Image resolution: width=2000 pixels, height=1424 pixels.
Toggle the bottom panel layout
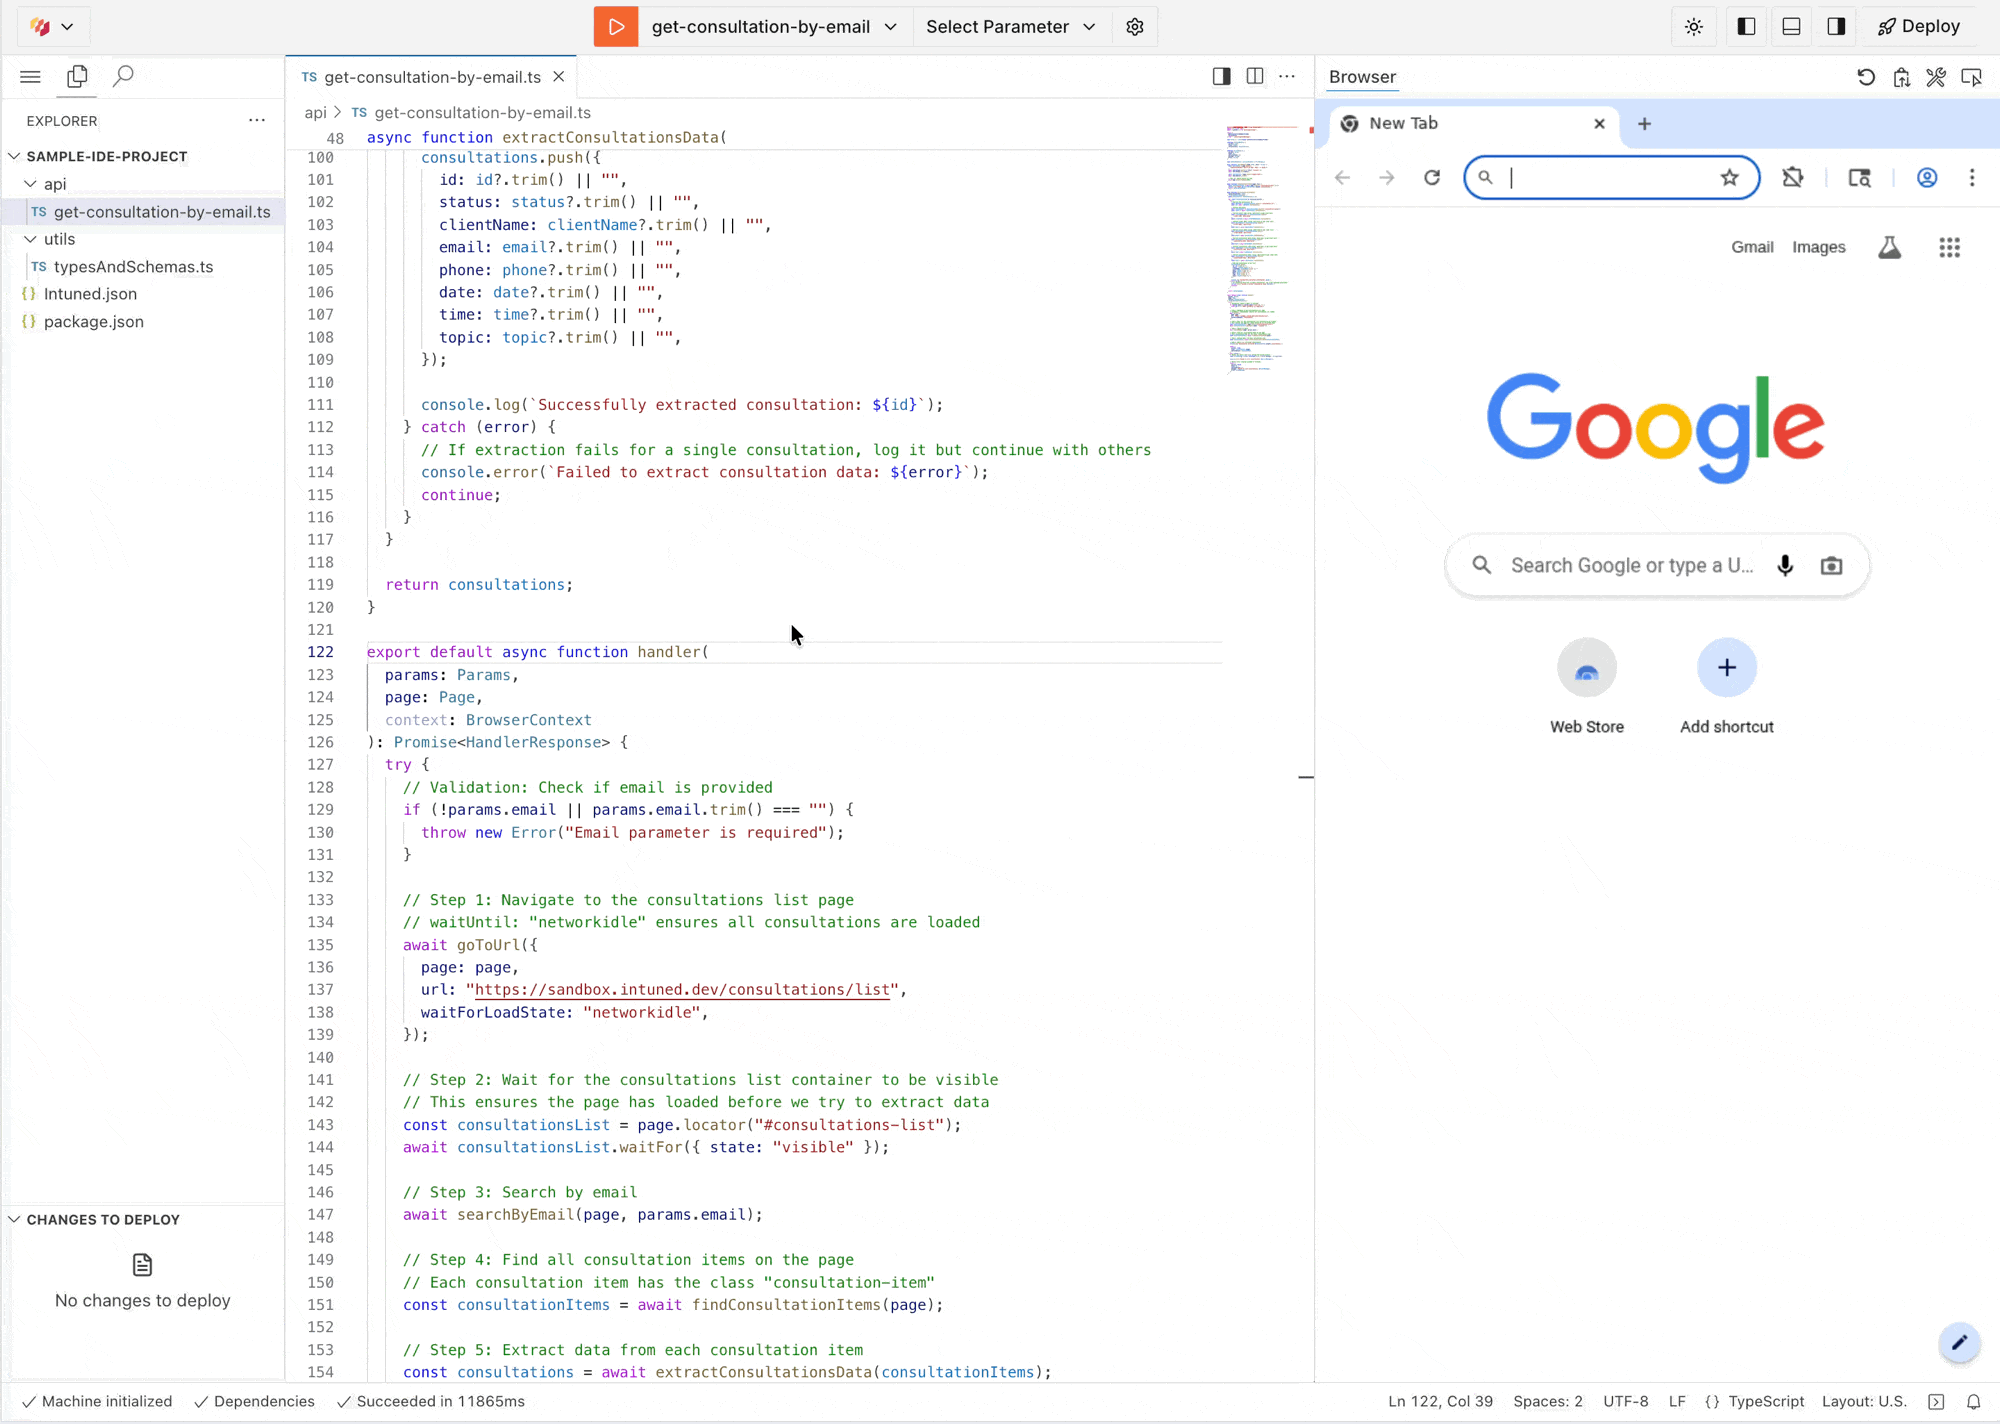[1790, 27]
